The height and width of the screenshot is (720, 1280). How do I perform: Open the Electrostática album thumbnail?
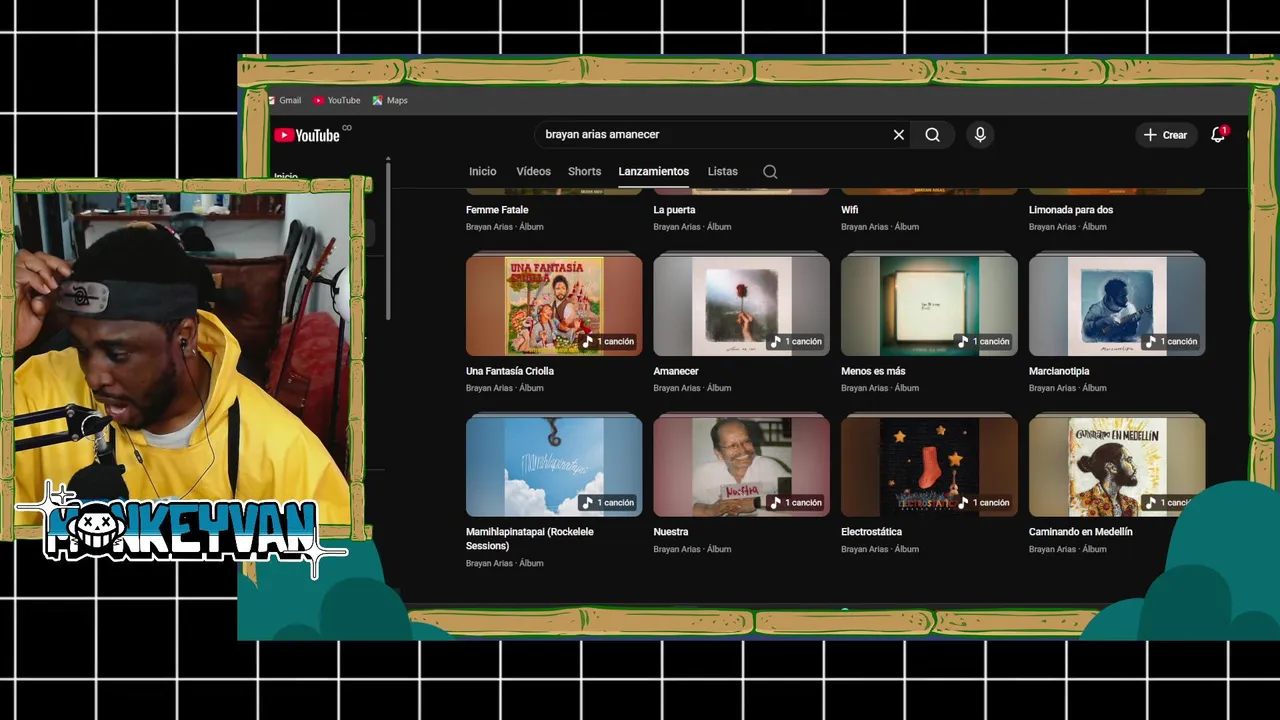pyautogui.click(x=929, y=466)
